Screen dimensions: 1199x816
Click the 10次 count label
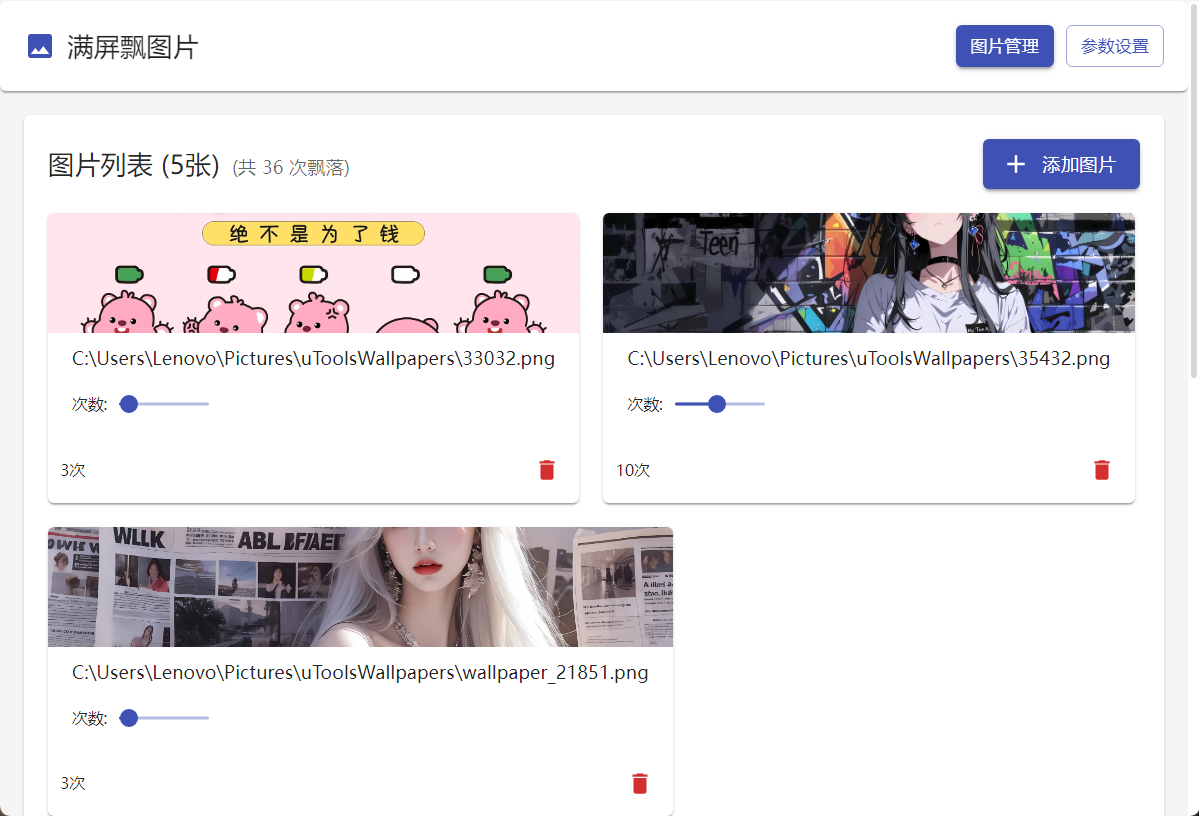(633, 470)
